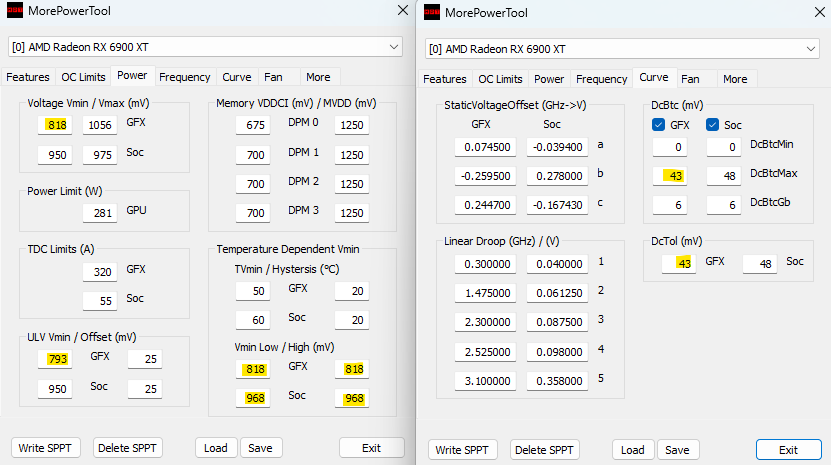Switch to Curve tab in left window
831x465 pixels.
tap(236, 77)
